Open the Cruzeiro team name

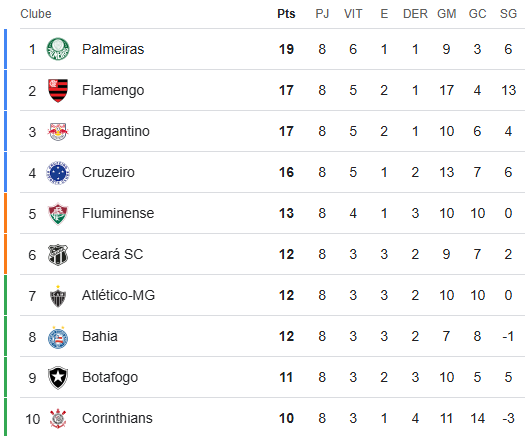(108, 172)
